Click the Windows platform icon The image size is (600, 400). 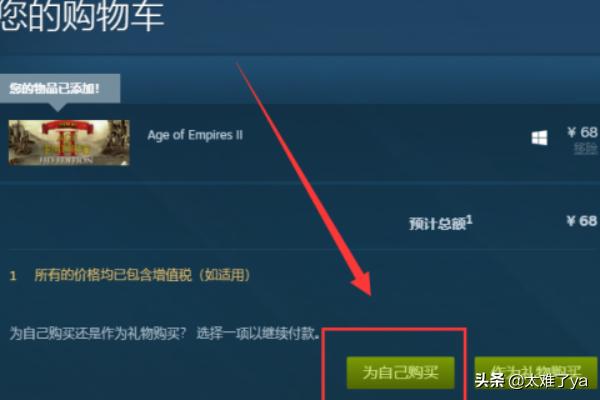click(539, 138)
